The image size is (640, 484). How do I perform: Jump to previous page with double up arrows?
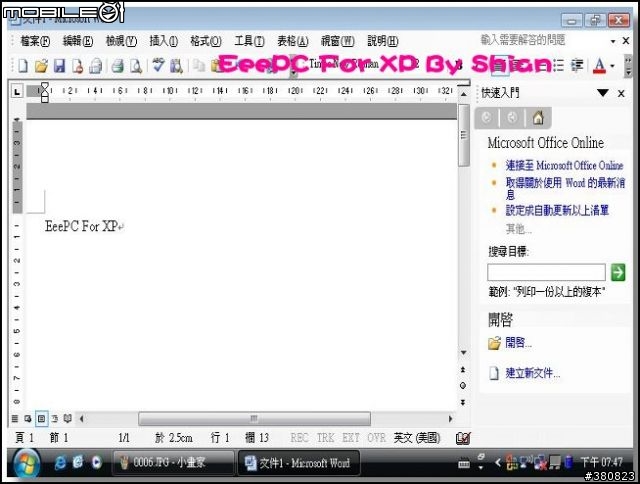463,370
